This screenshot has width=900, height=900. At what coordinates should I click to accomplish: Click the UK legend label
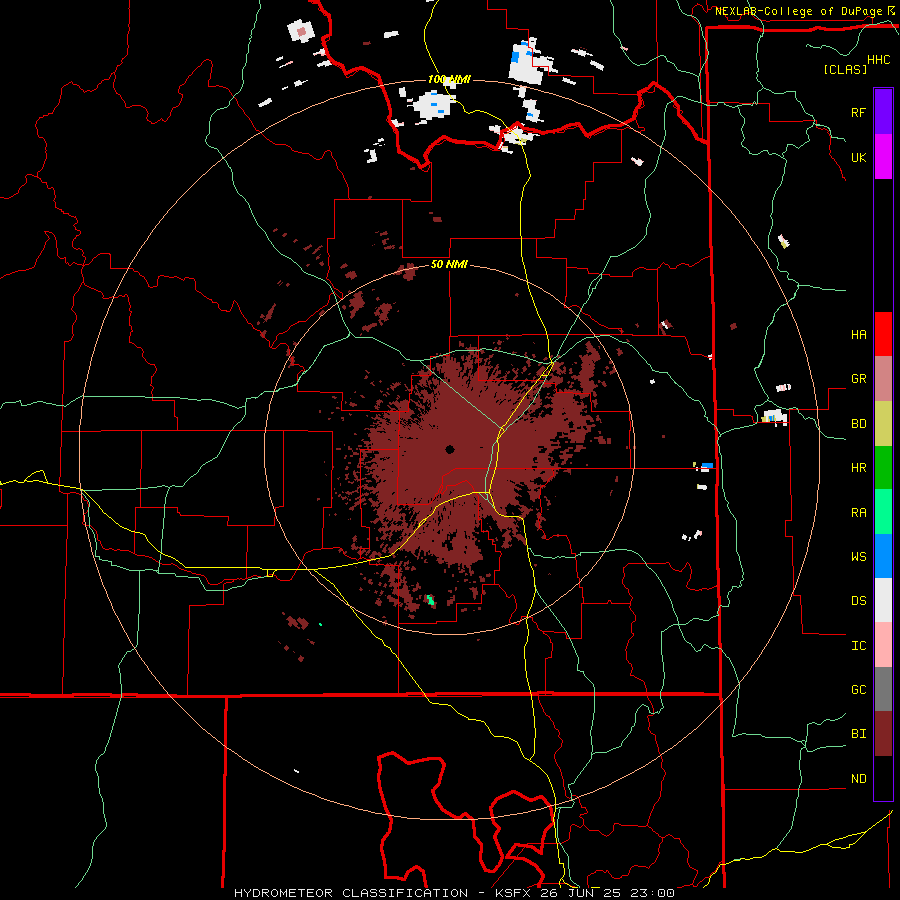click(858, 157)
